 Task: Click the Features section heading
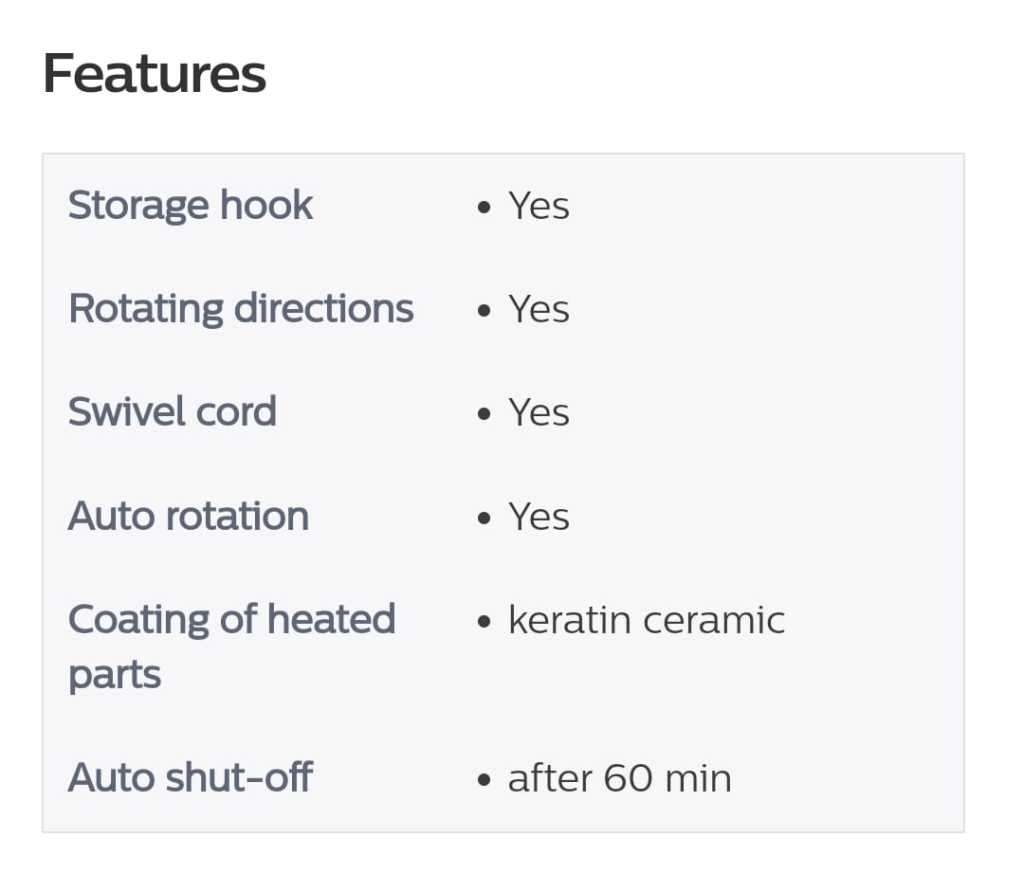(x=154, y=74)
